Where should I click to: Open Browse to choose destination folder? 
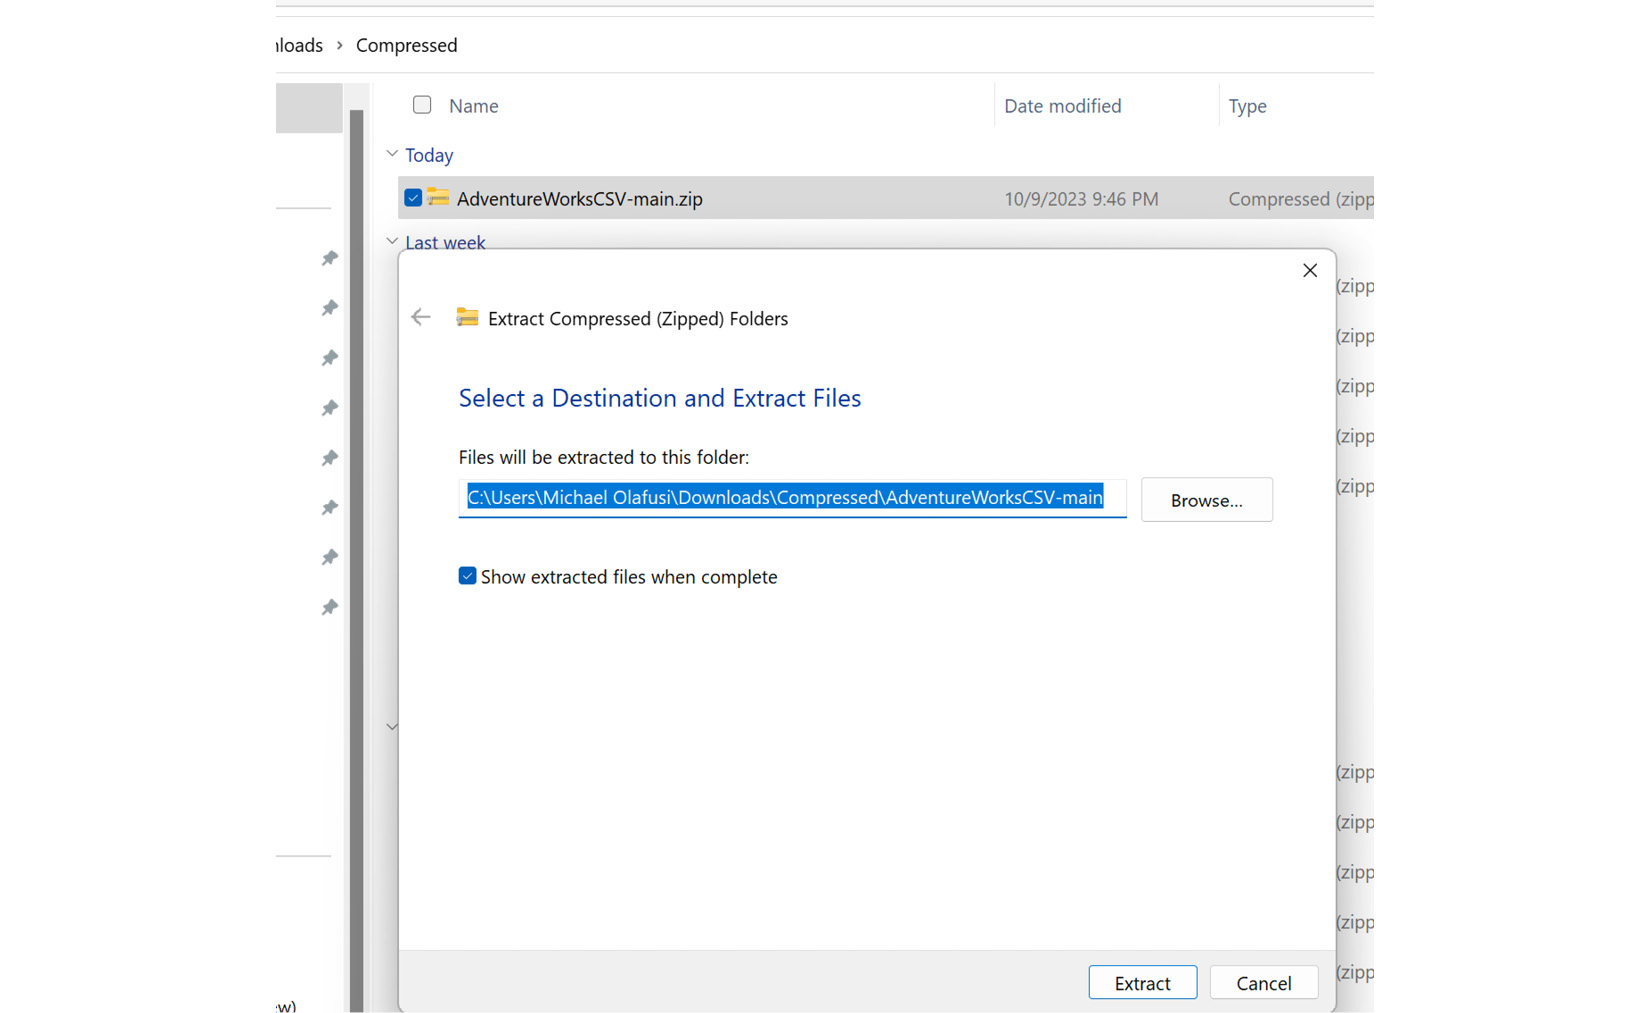tap(1206, 500)
